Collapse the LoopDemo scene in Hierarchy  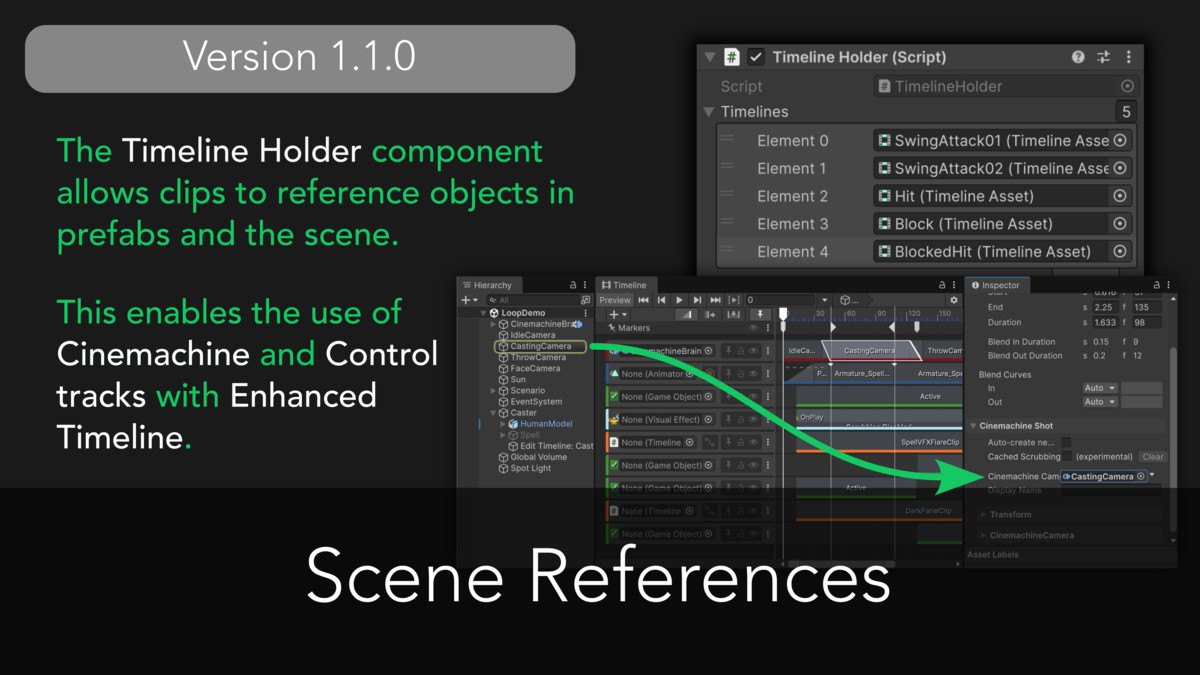tap(483, 313)
